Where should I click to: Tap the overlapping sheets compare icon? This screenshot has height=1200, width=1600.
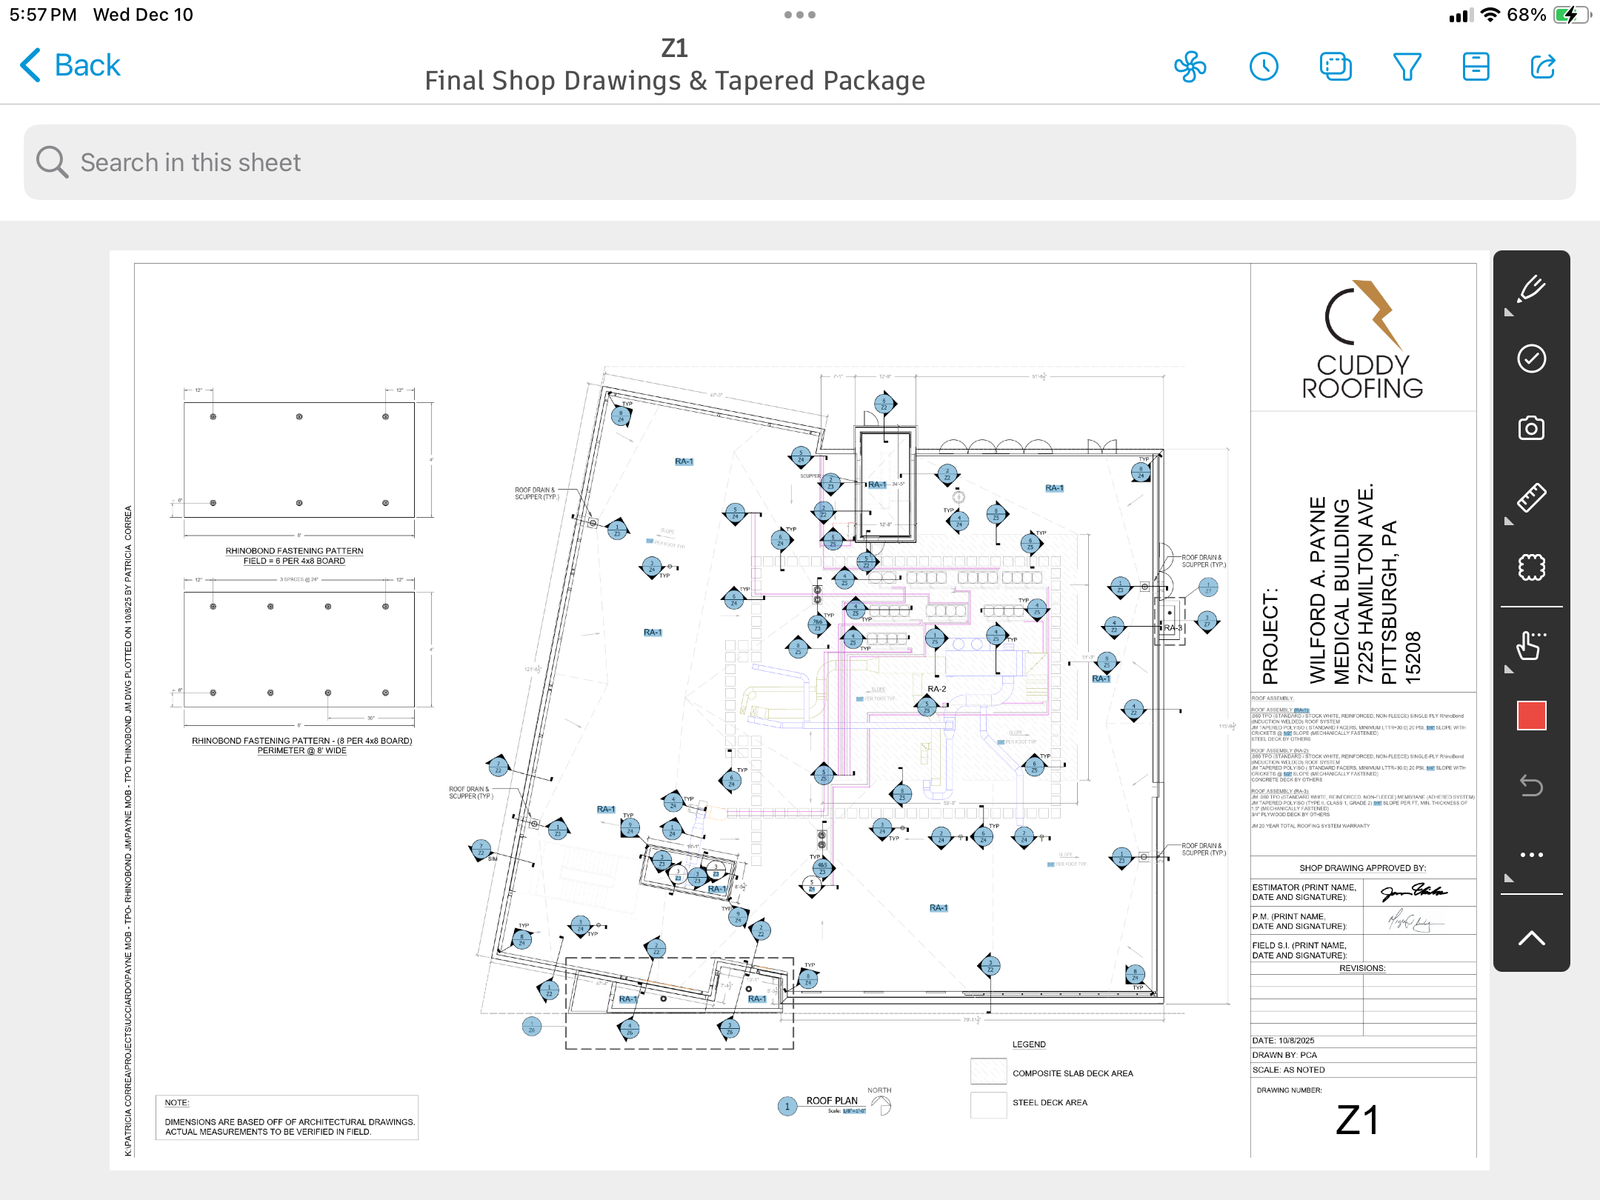1336,67
